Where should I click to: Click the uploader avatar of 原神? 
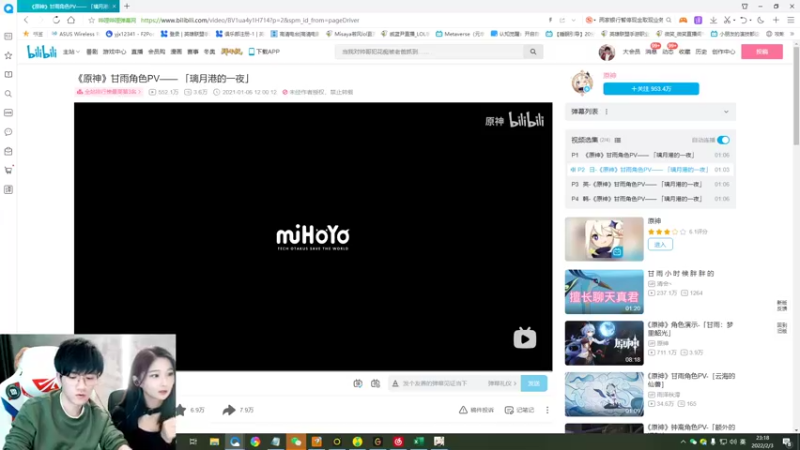pos(582,83)
